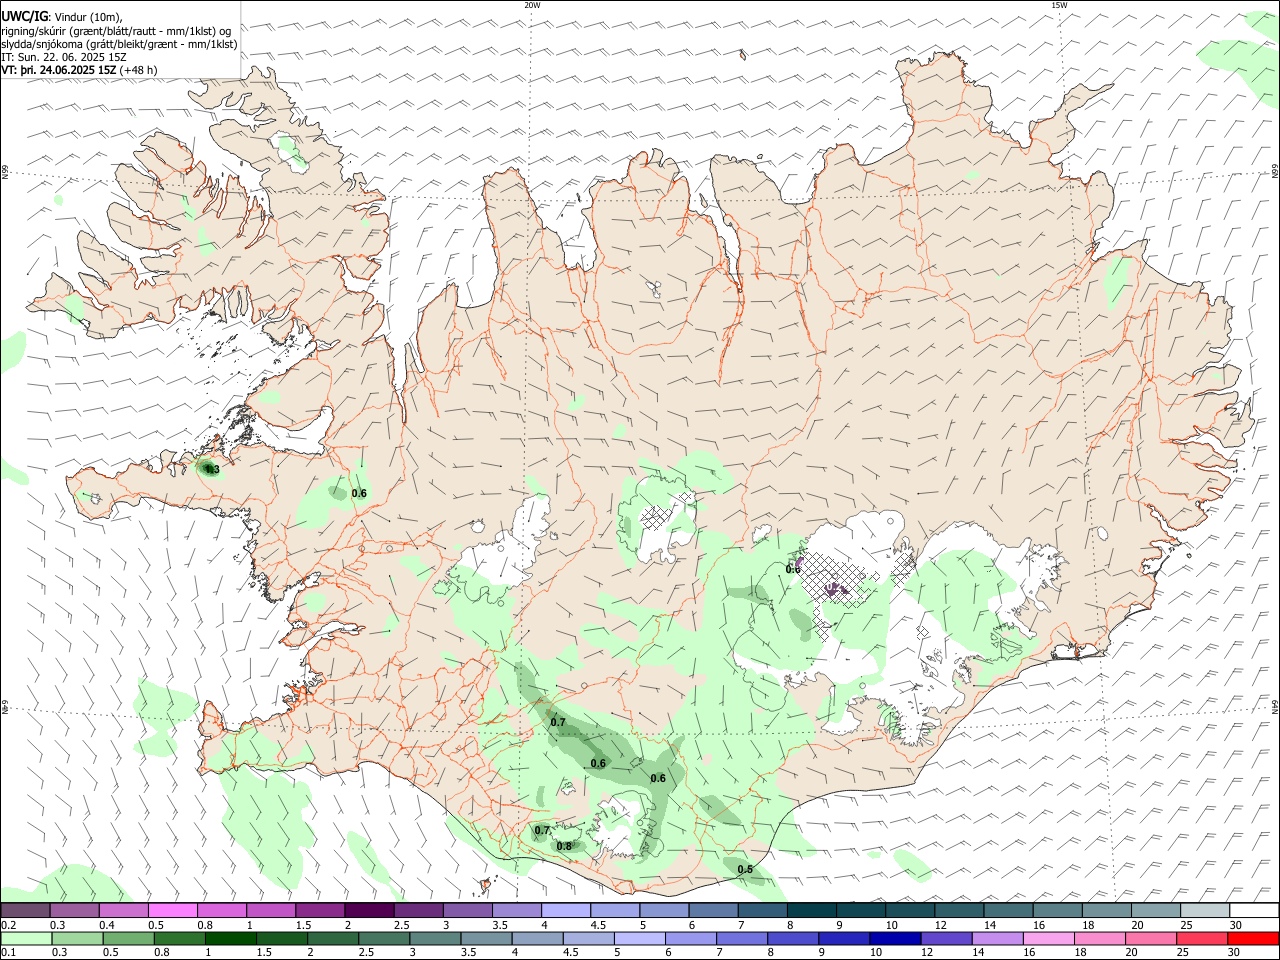This screenshot has height=960, width=1280.
Task: Click the '0.2' label under snow legend
Action: [x=9, y=925]
